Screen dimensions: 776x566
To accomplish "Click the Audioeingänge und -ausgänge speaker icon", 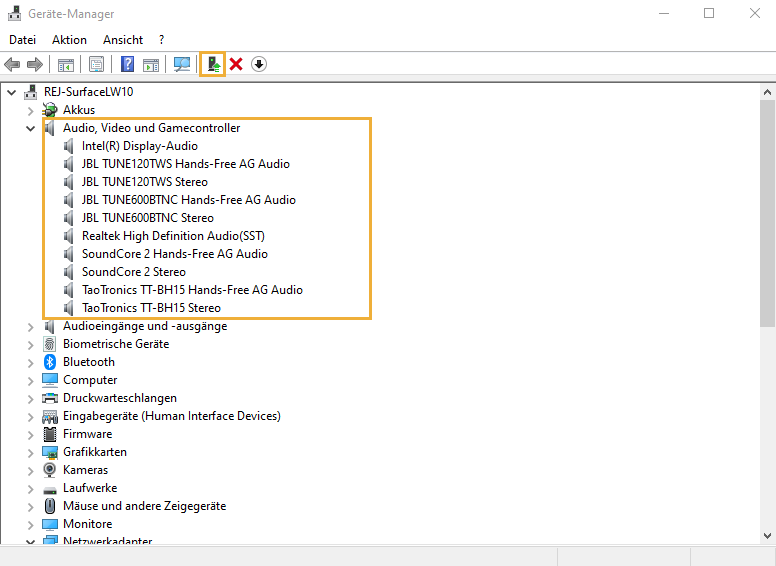I will [x=50, y=326].
